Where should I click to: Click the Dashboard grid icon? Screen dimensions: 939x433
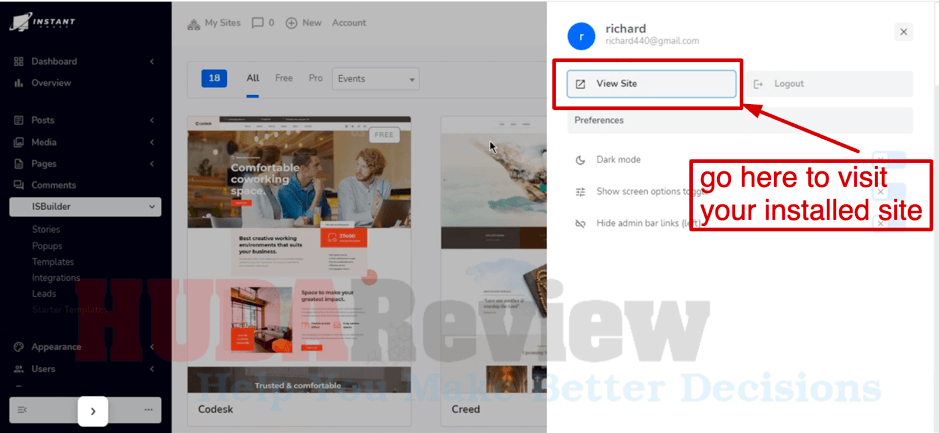[19, 61]
